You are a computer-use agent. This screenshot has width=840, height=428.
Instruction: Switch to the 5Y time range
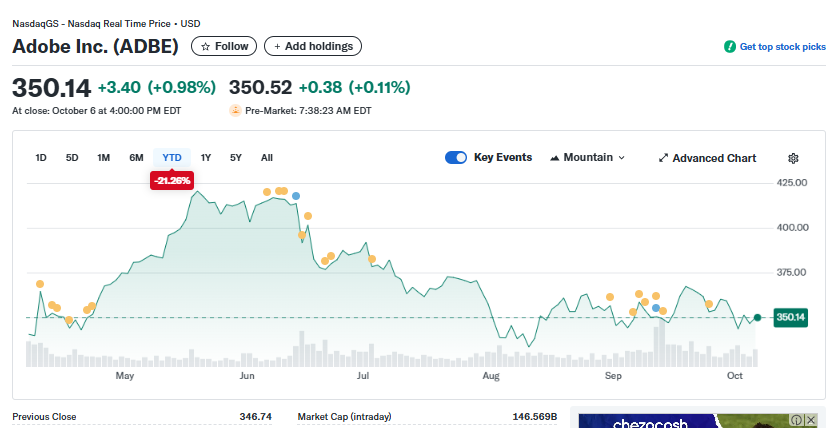tap(236, 158)
